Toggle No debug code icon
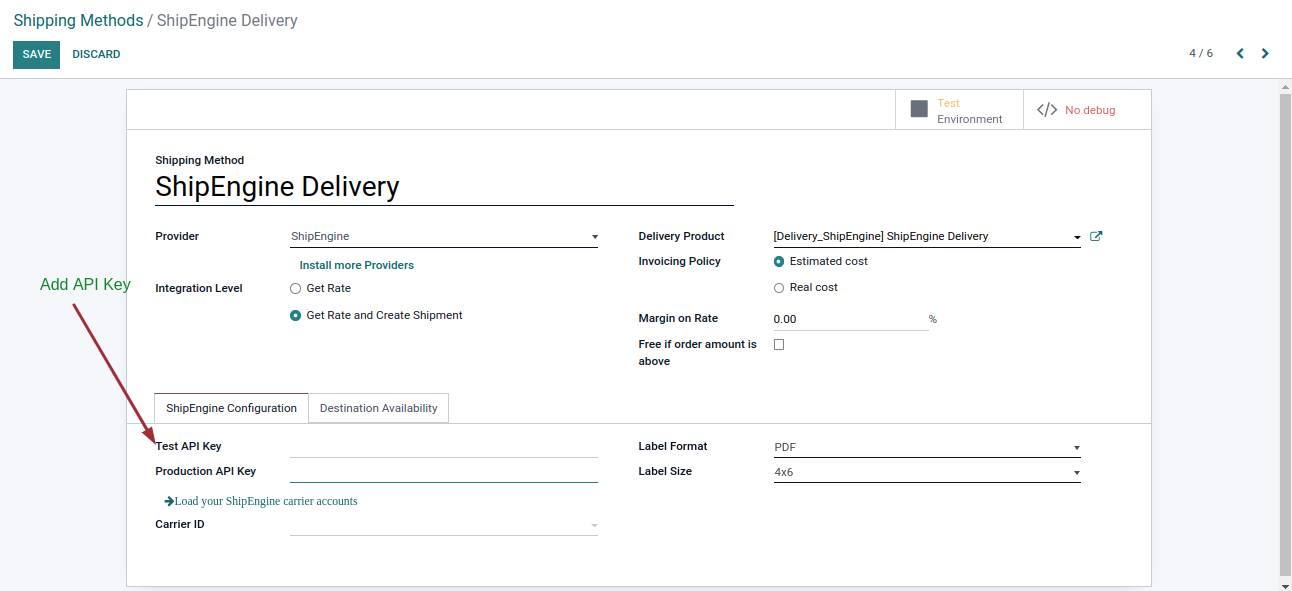Image resolution: width=1292 pixels, height=591 pixels. [x=1047, y=110]
